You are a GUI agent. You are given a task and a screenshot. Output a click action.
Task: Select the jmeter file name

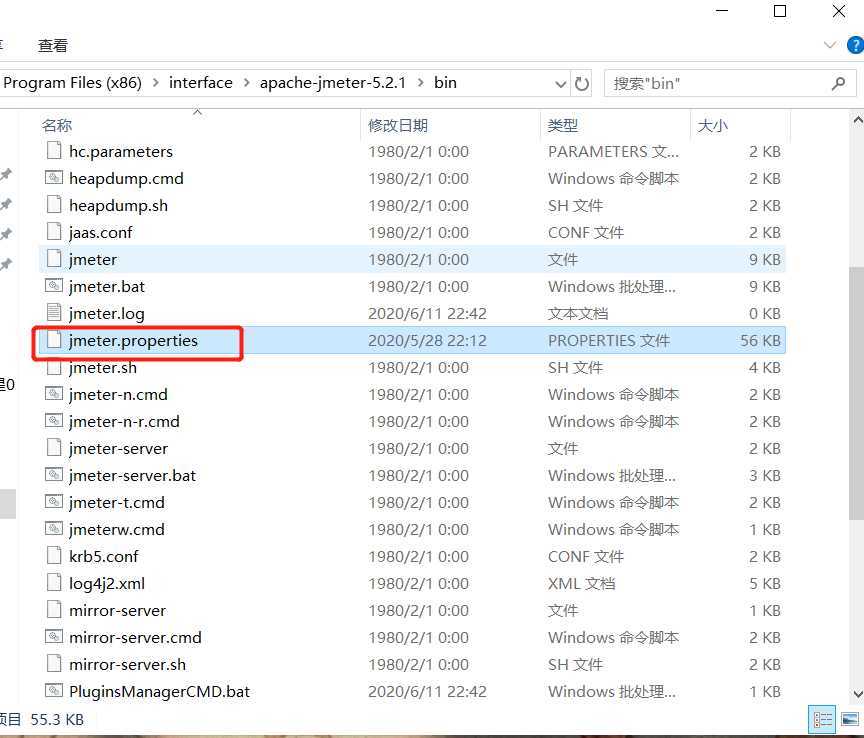coord(93,259)
